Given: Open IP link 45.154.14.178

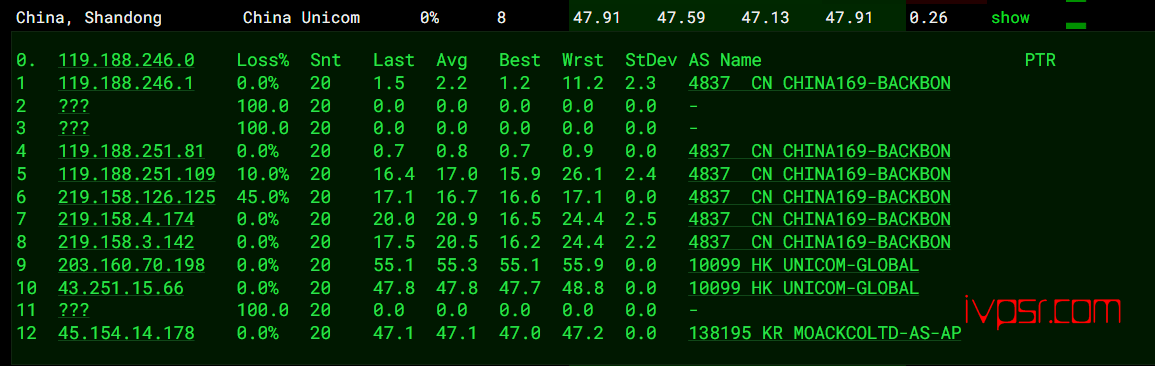Looking at the screenshot, I should (x=126, y=334).
